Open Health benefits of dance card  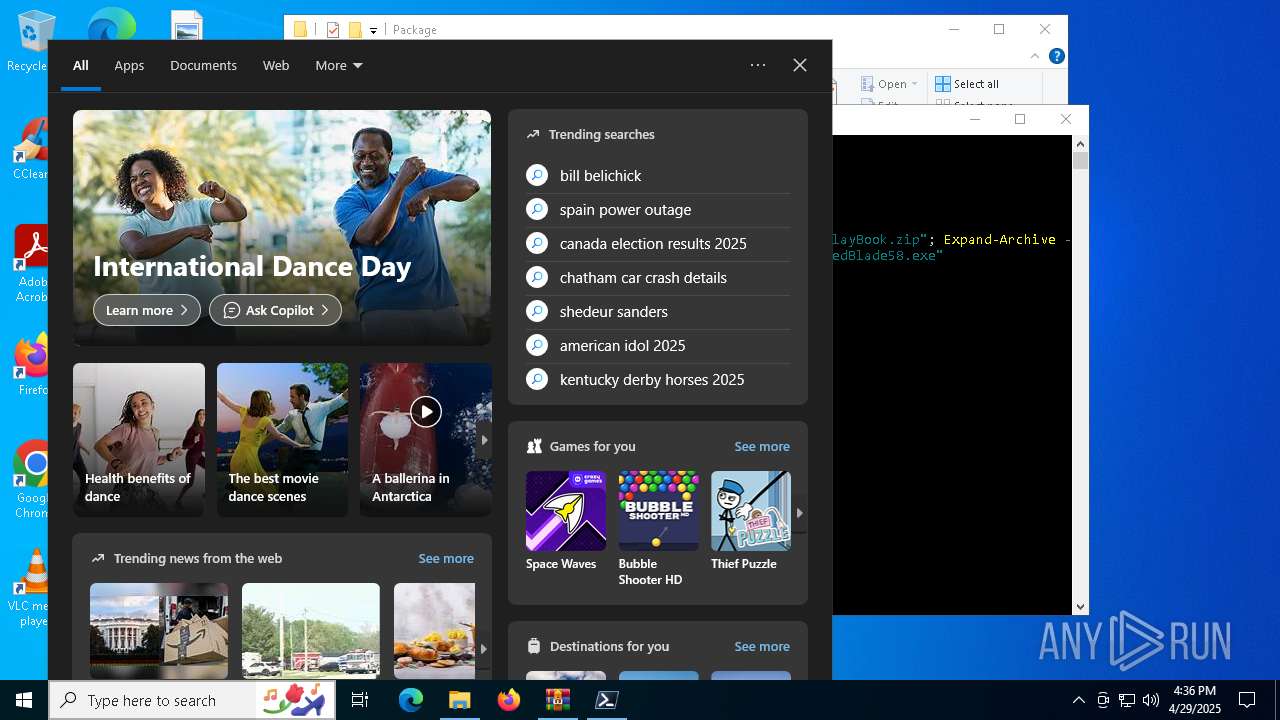point(139,440)
